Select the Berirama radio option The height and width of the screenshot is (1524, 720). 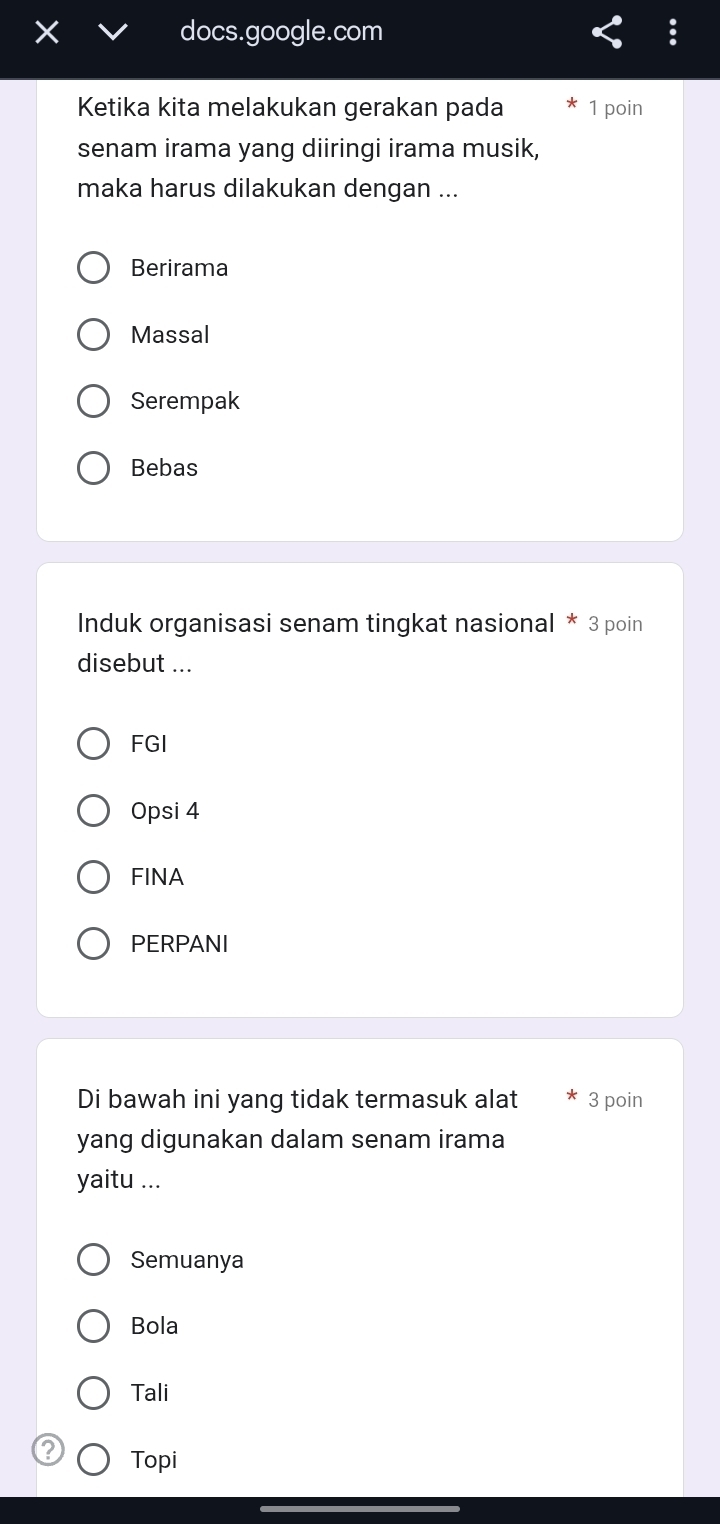tap(94, 268)
